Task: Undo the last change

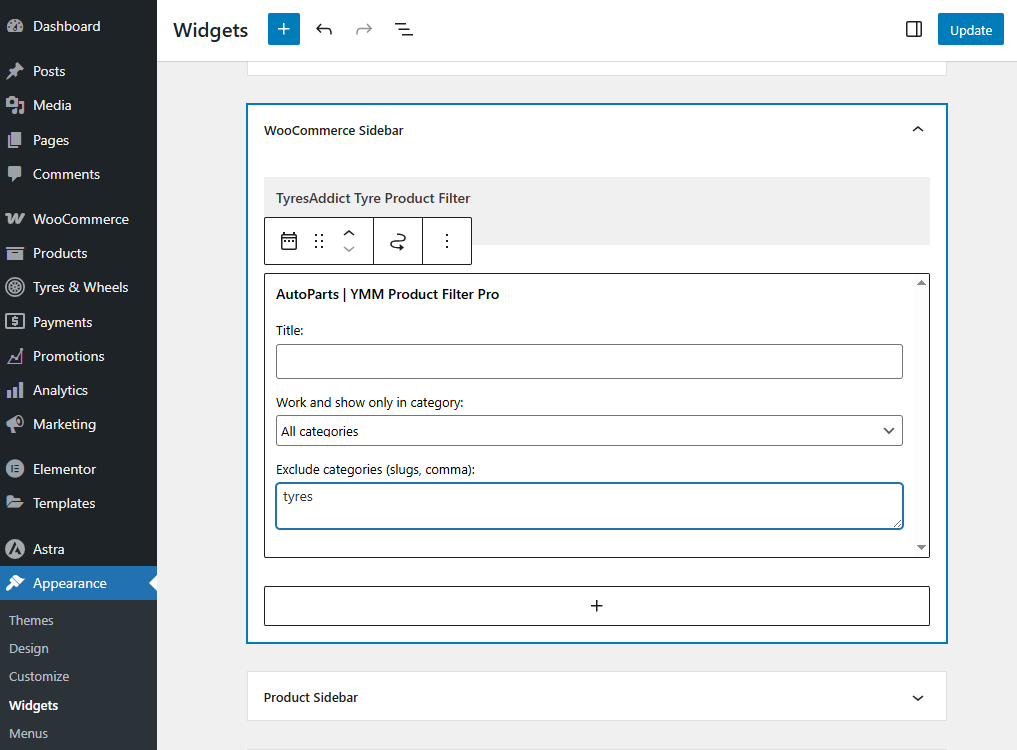Action: point(324,30)
